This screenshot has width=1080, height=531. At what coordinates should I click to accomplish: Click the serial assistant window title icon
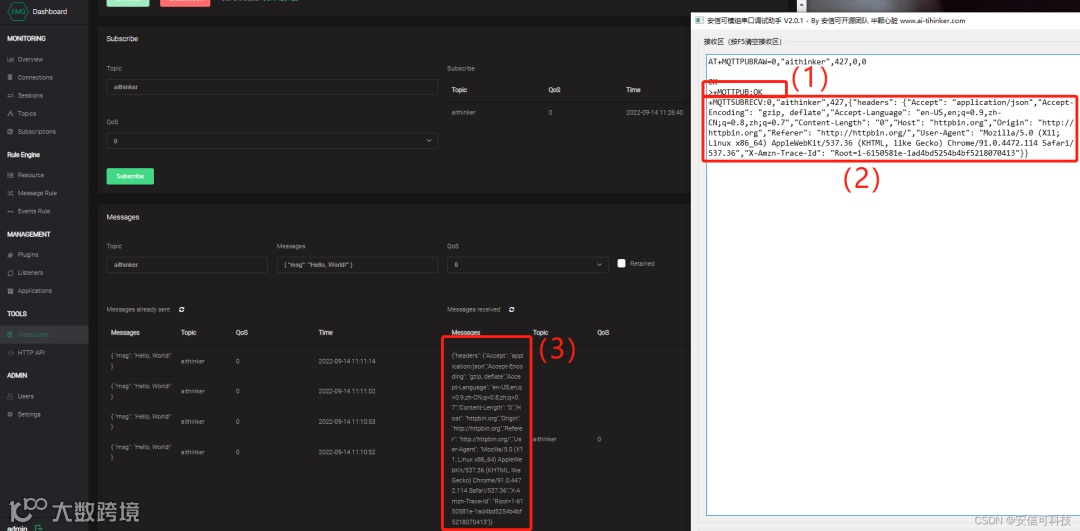(x=699, y=21)
